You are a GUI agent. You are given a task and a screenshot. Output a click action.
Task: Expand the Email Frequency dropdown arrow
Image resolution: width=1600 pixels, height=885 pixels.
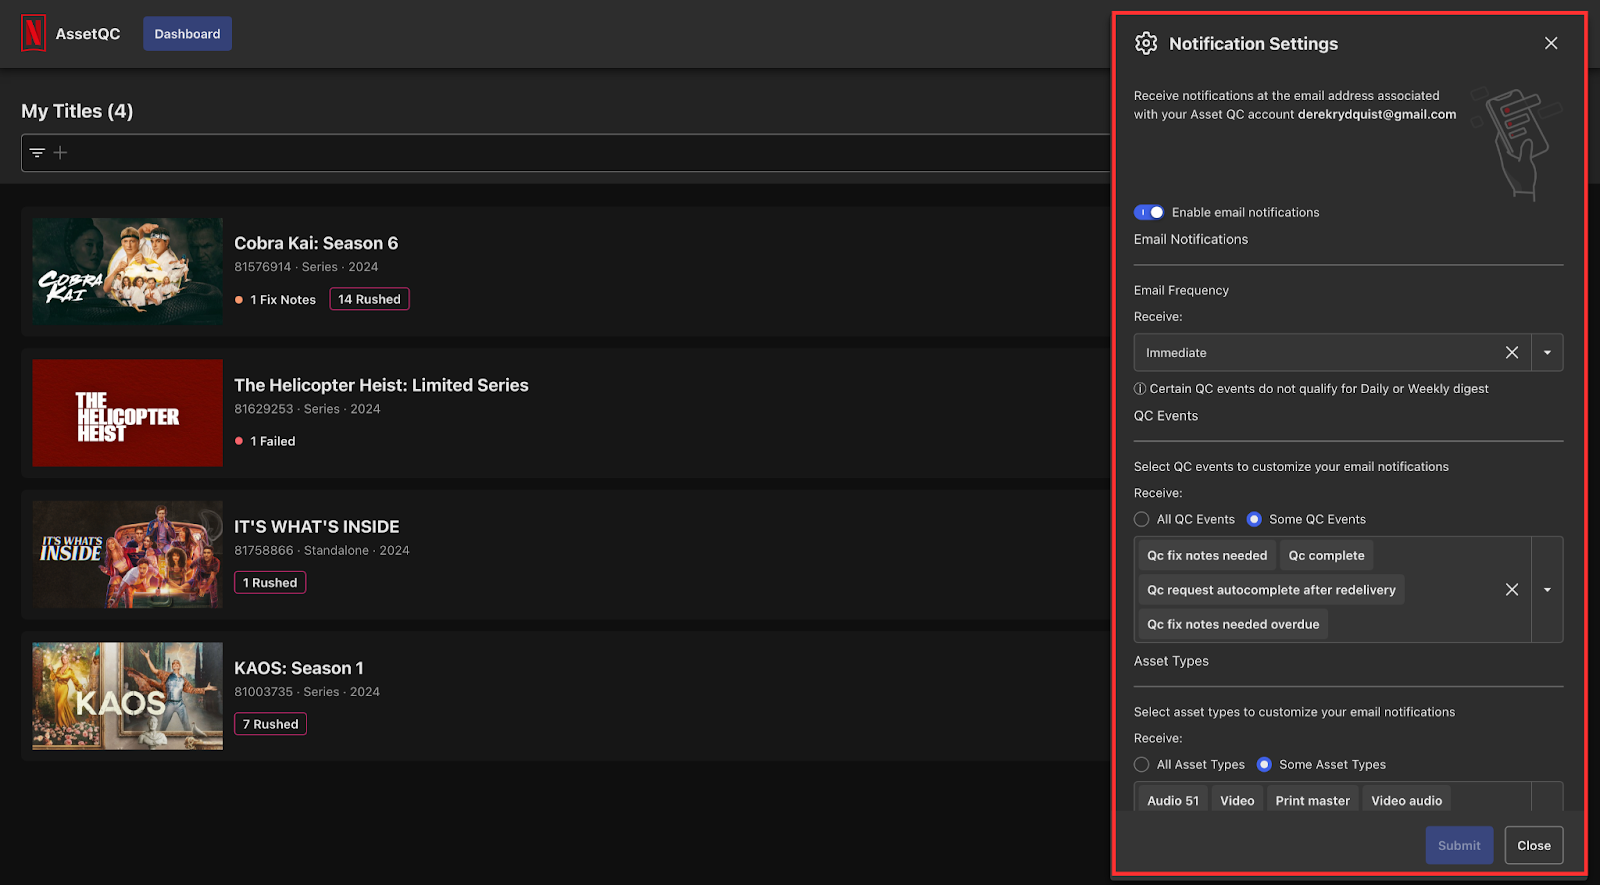(x=1547, y=352)
